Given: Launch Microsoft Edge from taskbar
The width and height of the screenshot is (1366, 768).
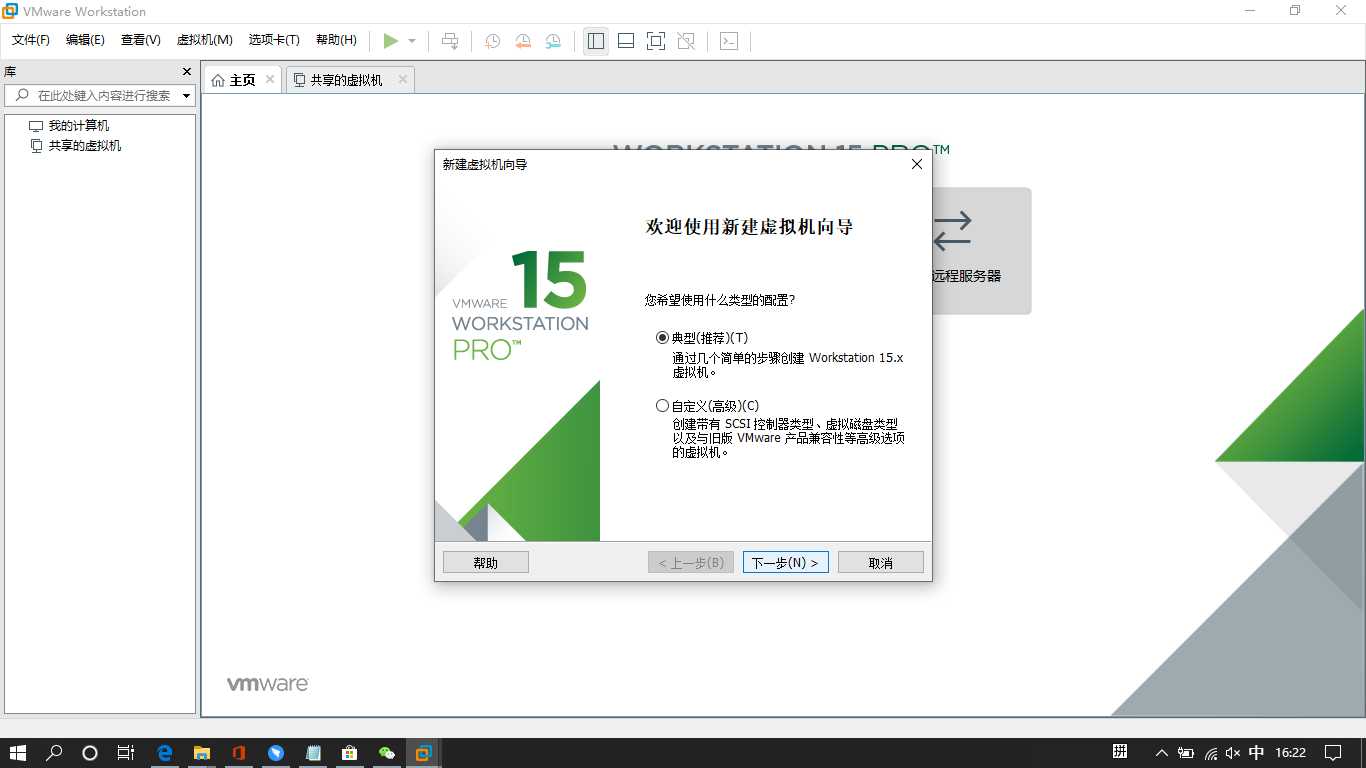Looking at the screenshot, I should [165, 753].
